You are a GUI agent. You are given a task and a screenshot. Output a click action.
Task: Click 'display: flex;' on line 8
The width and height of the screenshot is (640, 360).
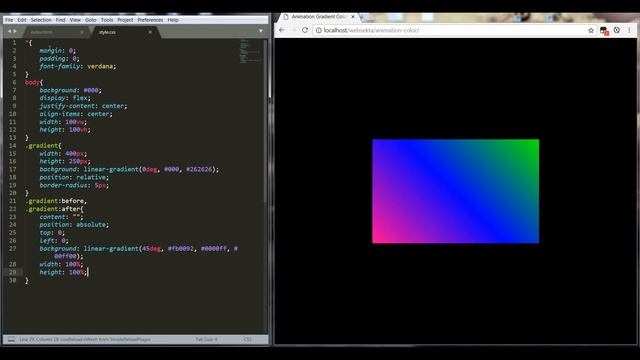(65, 98)
